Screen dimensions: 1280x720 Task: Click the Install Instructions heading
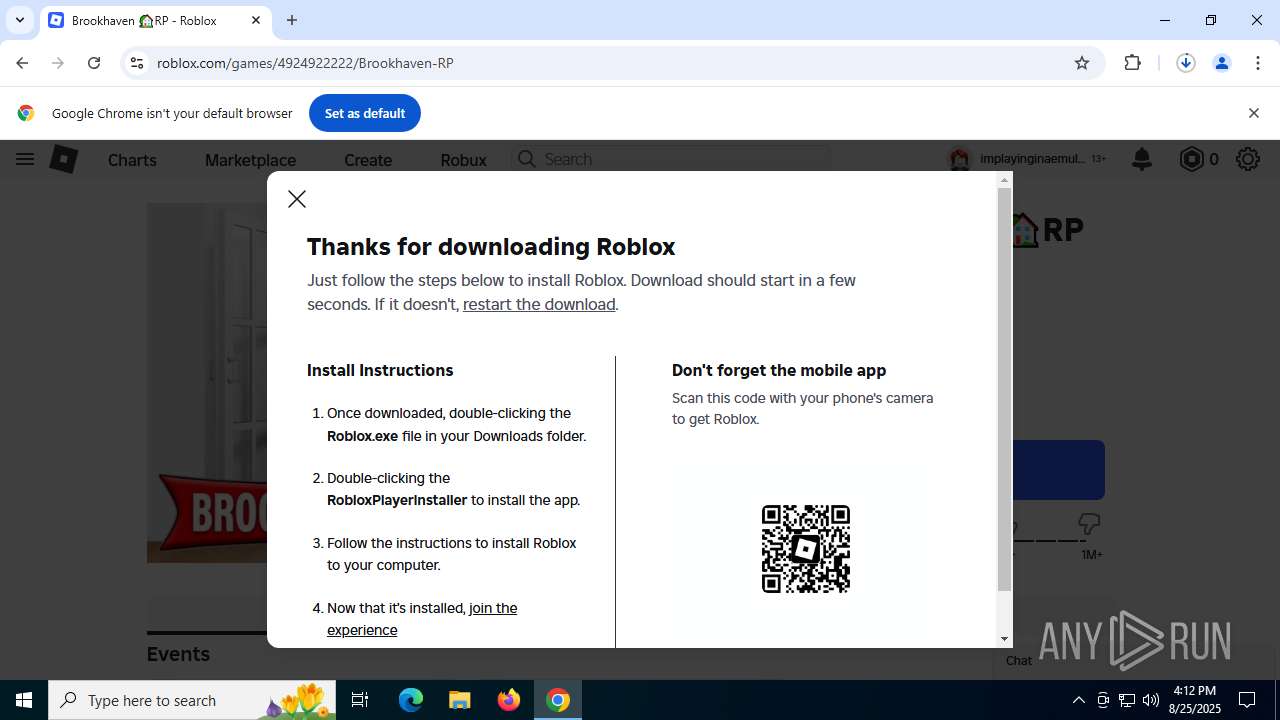click(380, 370)
